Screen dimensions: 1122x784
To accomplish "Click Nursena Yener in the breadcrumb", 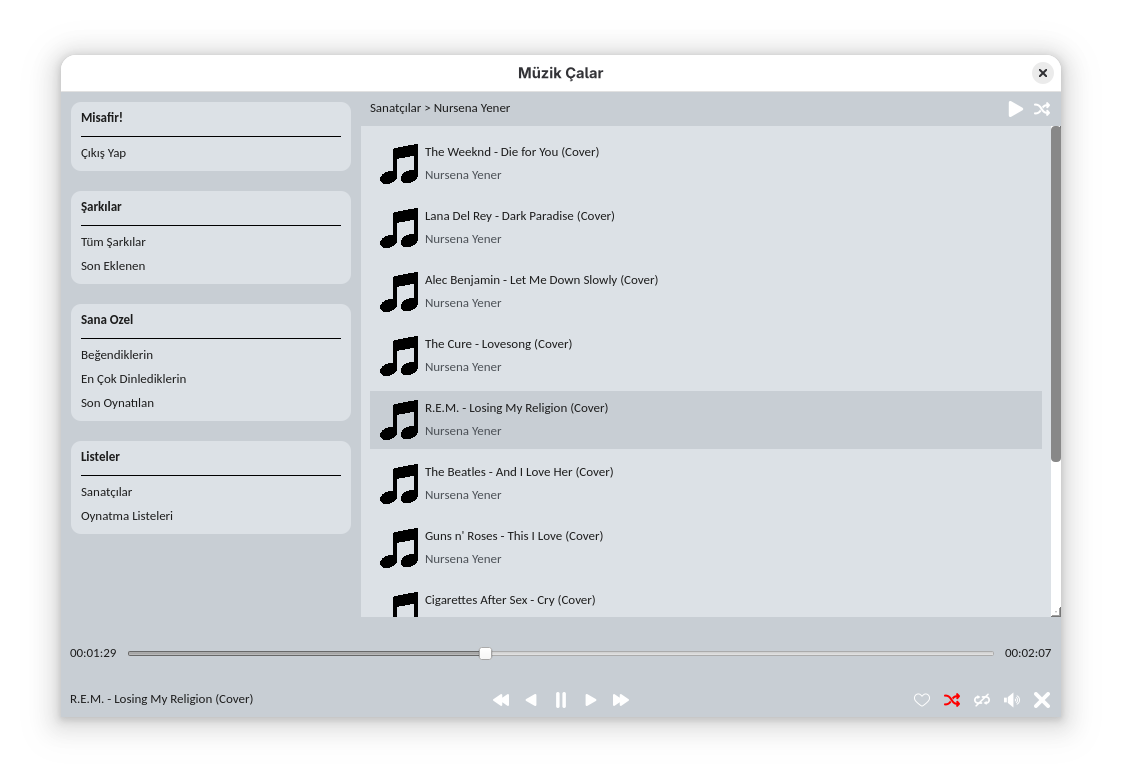I will [x=472, y=108].
